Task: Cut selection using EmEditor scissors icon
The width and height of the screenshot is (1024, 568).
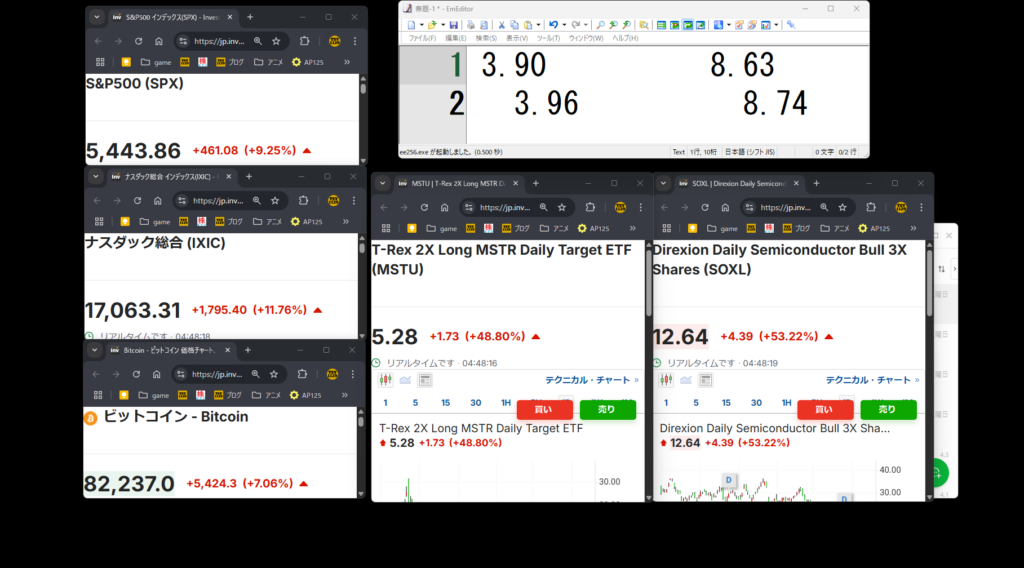Action: click(x=502, y=25)
